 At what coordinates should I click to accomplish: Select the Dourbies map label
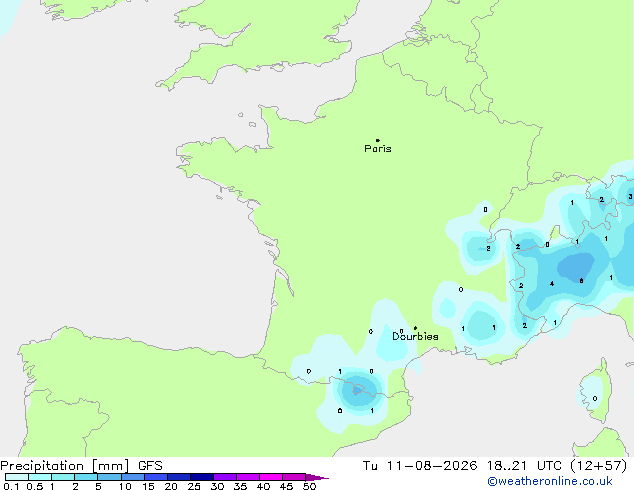tap(415, 336)
